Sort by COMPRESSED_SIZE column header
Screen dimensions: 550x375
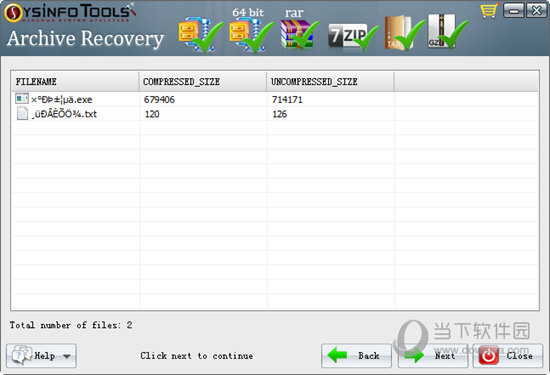coord(203,81)
